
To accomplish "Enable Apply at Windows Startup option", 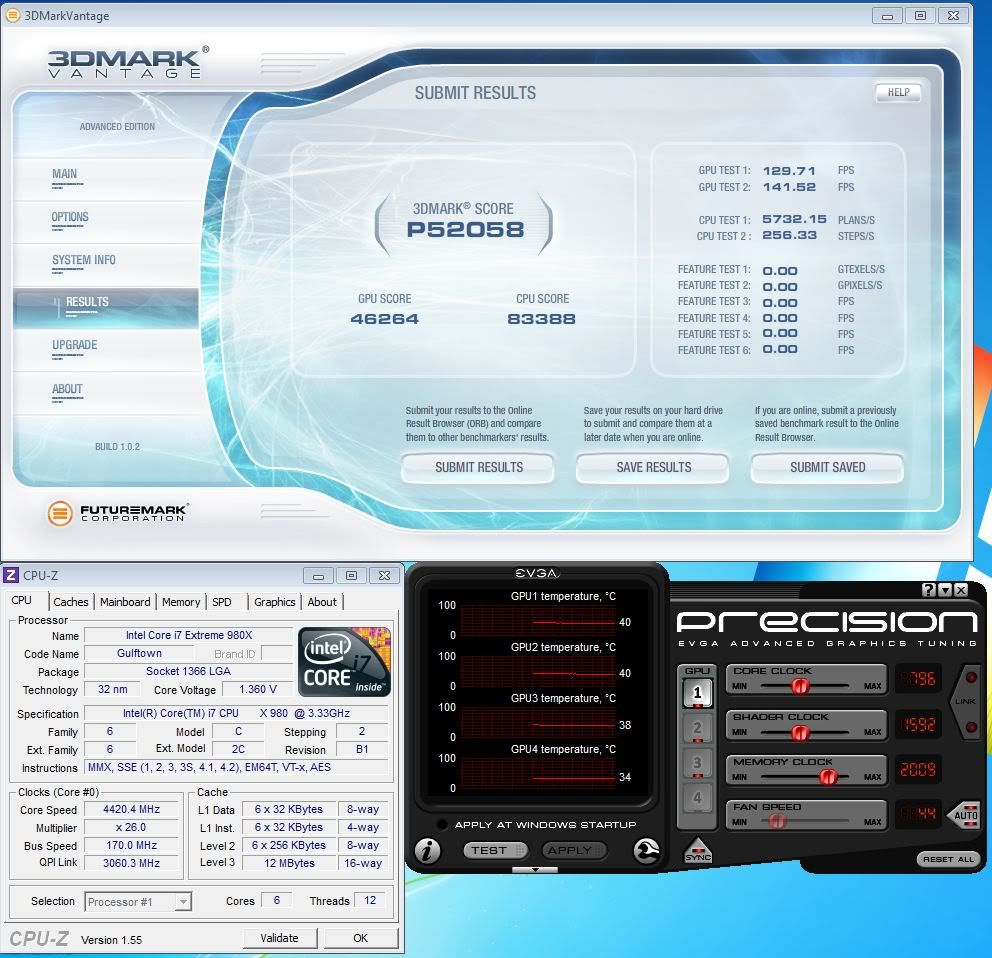I will (x=442, y=825).
